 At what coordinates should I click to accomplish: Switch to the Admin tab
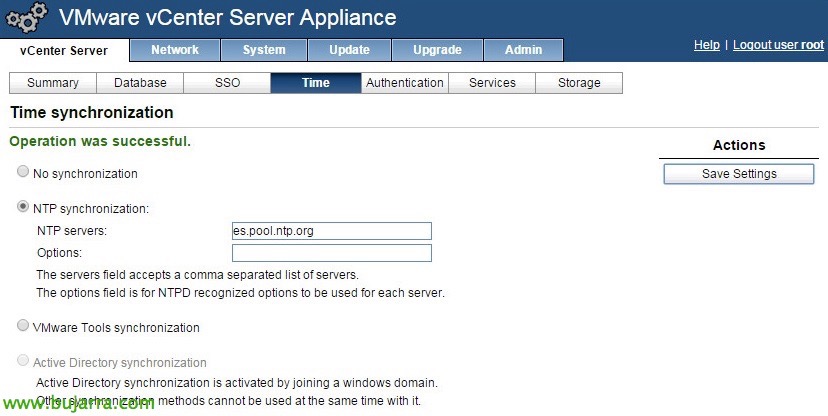(x=523, y=50)
